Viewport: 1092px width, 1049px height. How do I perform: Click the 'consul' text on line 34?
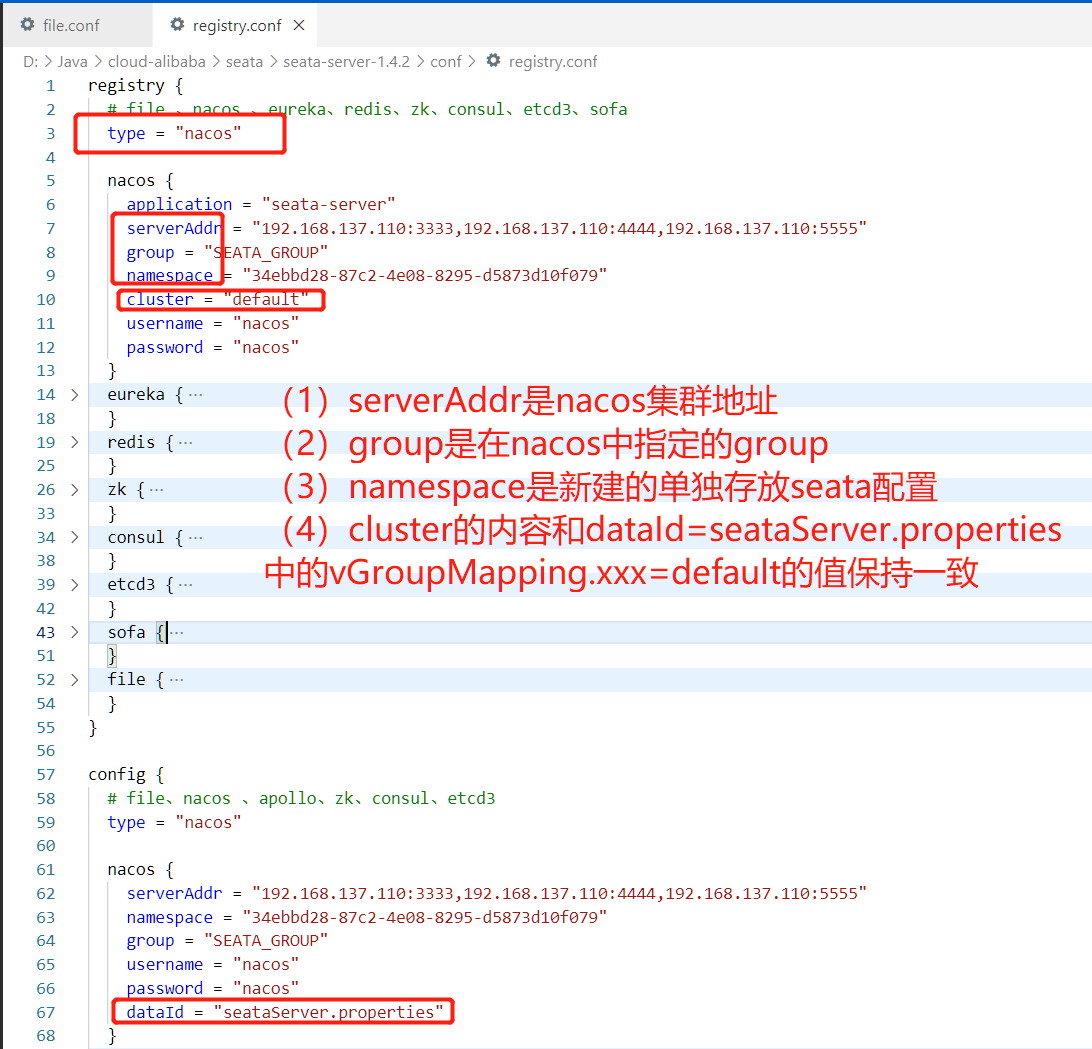click(x=136, y=537)
